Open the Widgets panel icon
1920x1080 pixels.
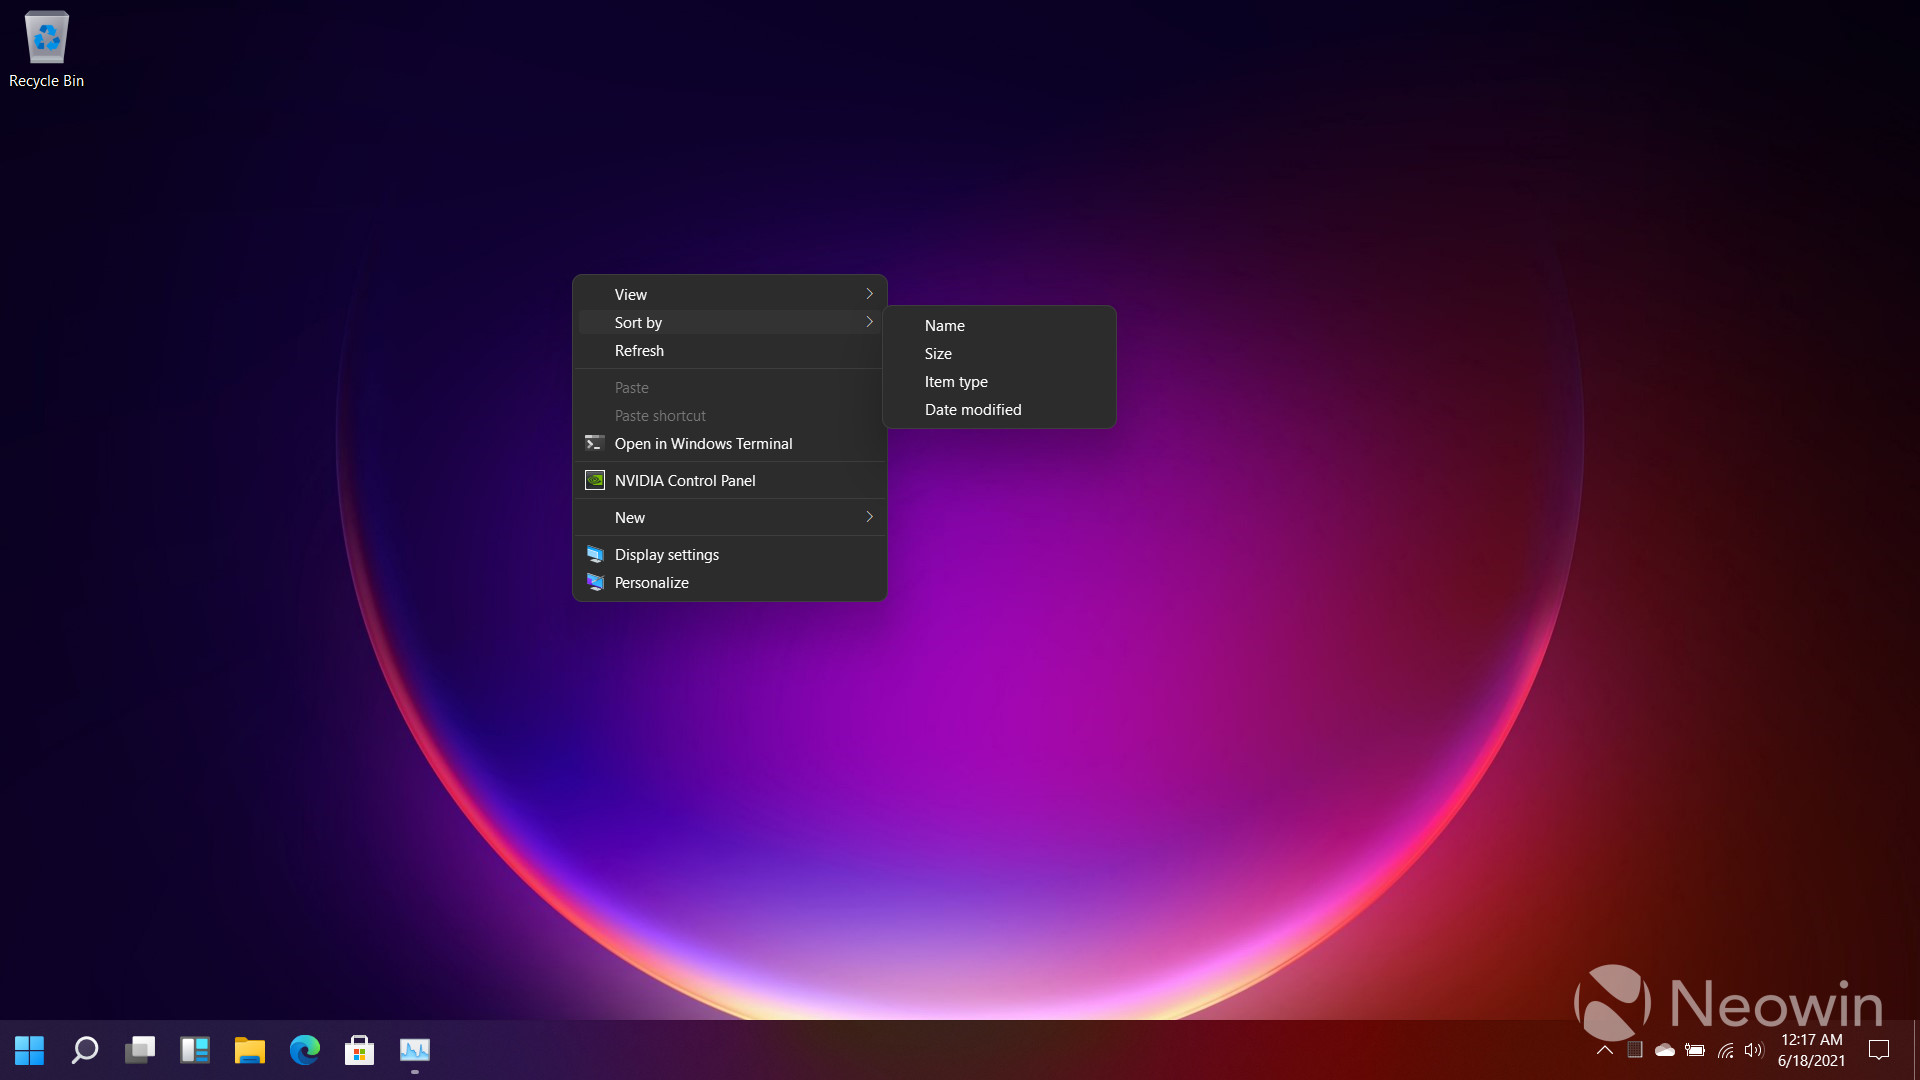click(195, 1050)
